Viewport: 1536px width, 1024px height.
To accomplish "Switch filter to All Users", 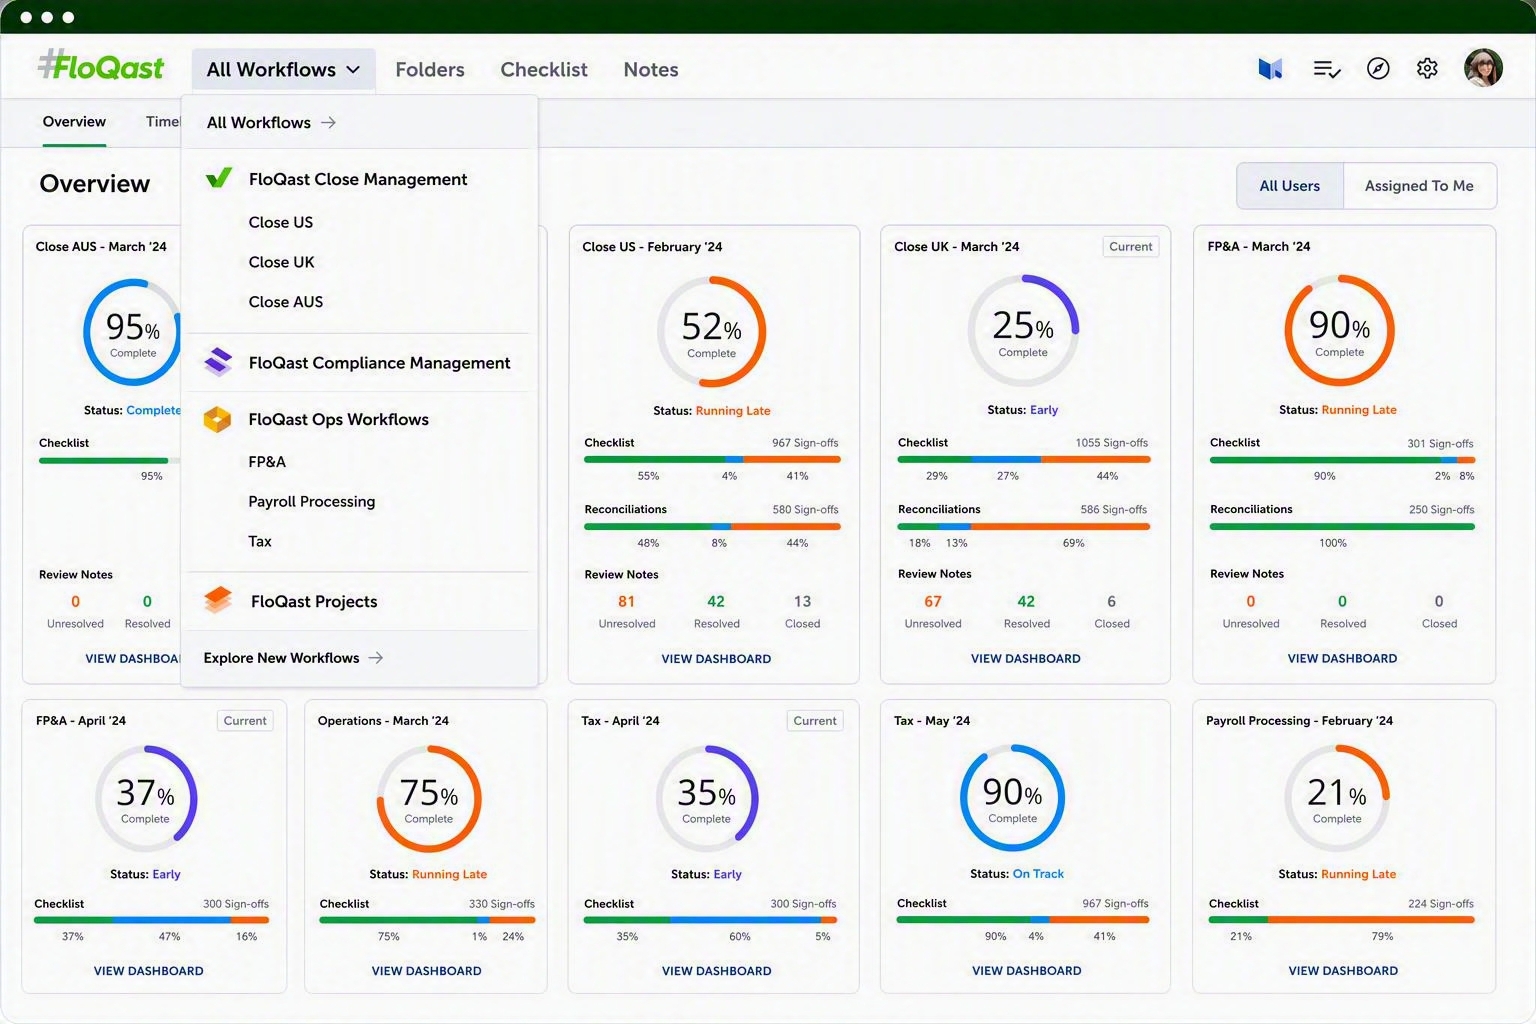I will point(1290,186).
